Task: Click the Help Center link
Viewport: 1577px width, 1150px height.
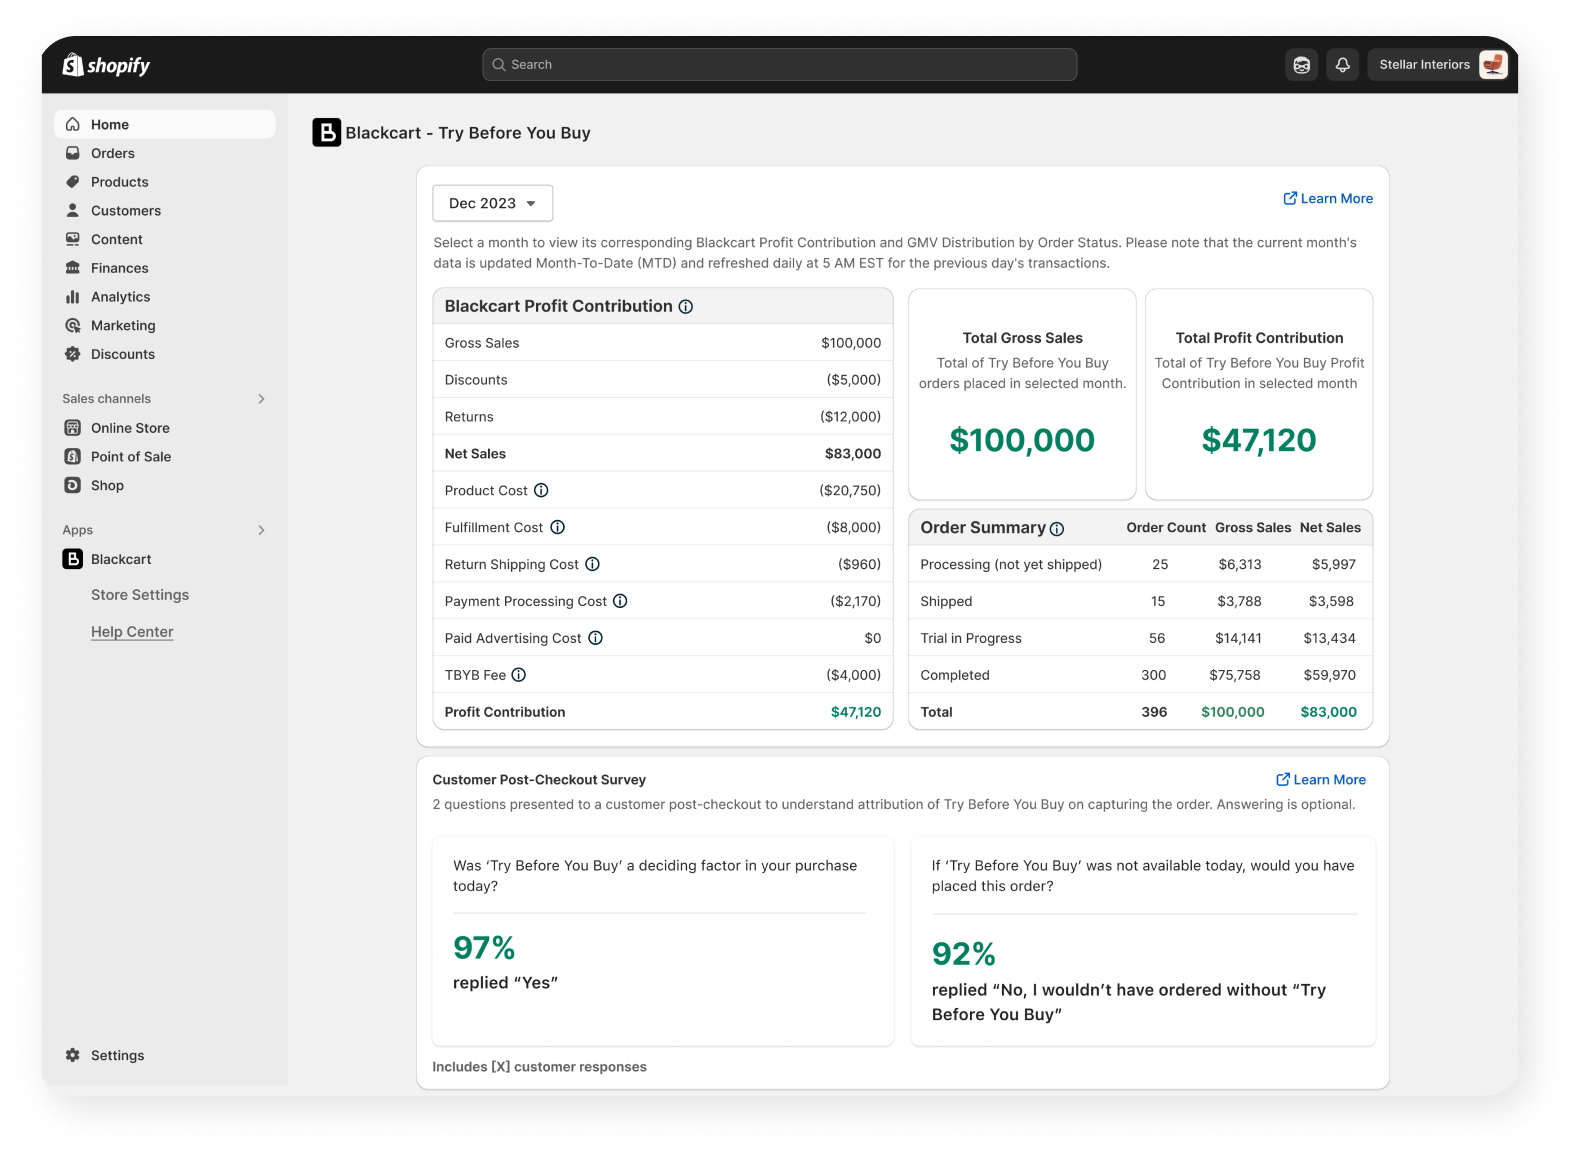Action: [x=132, y=632]
